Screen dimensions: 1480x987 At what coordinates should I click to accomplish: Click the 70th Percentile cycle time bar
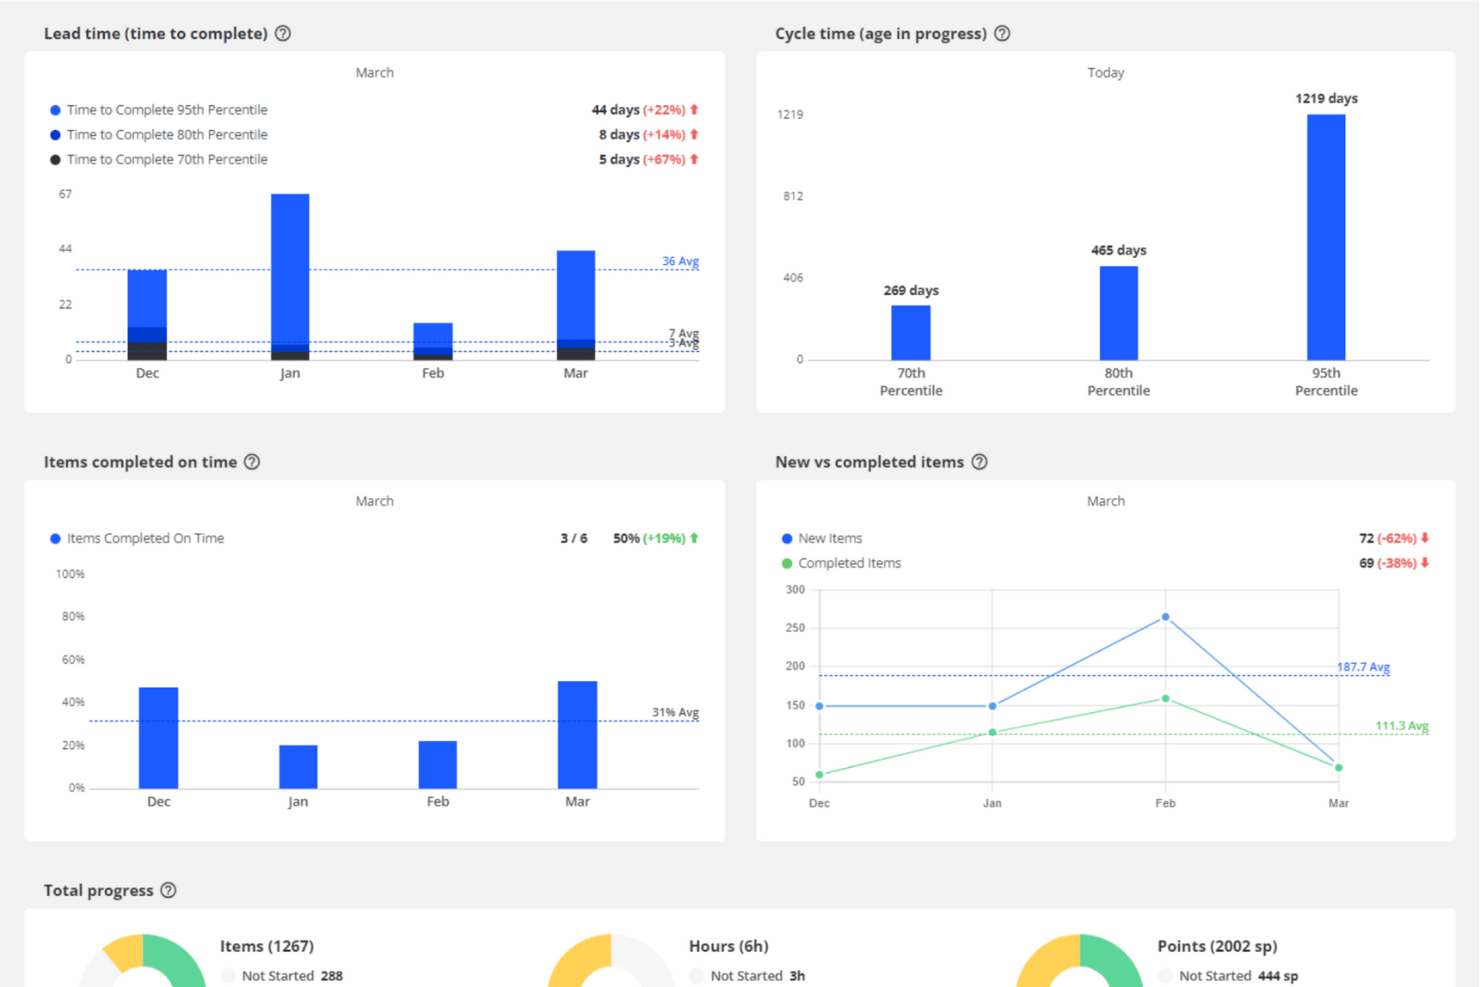pyautogui.click(x=911, y=333)
